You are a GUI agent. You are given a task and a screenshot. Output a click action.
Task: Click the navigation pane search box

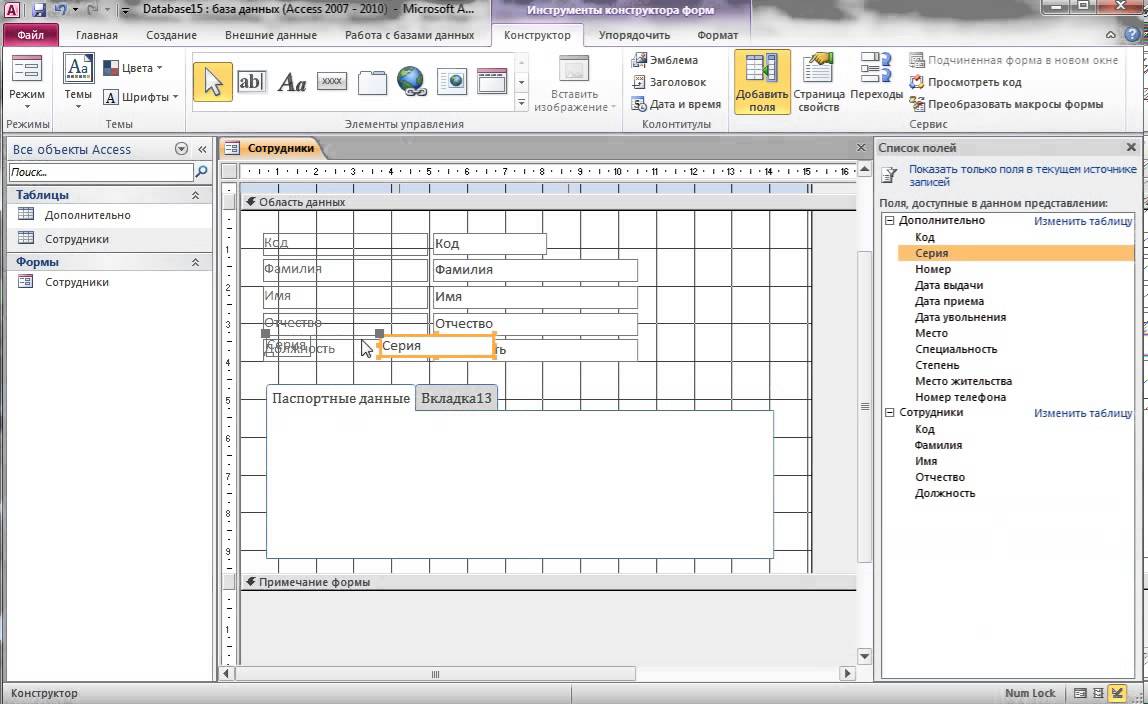click(100, 172)
